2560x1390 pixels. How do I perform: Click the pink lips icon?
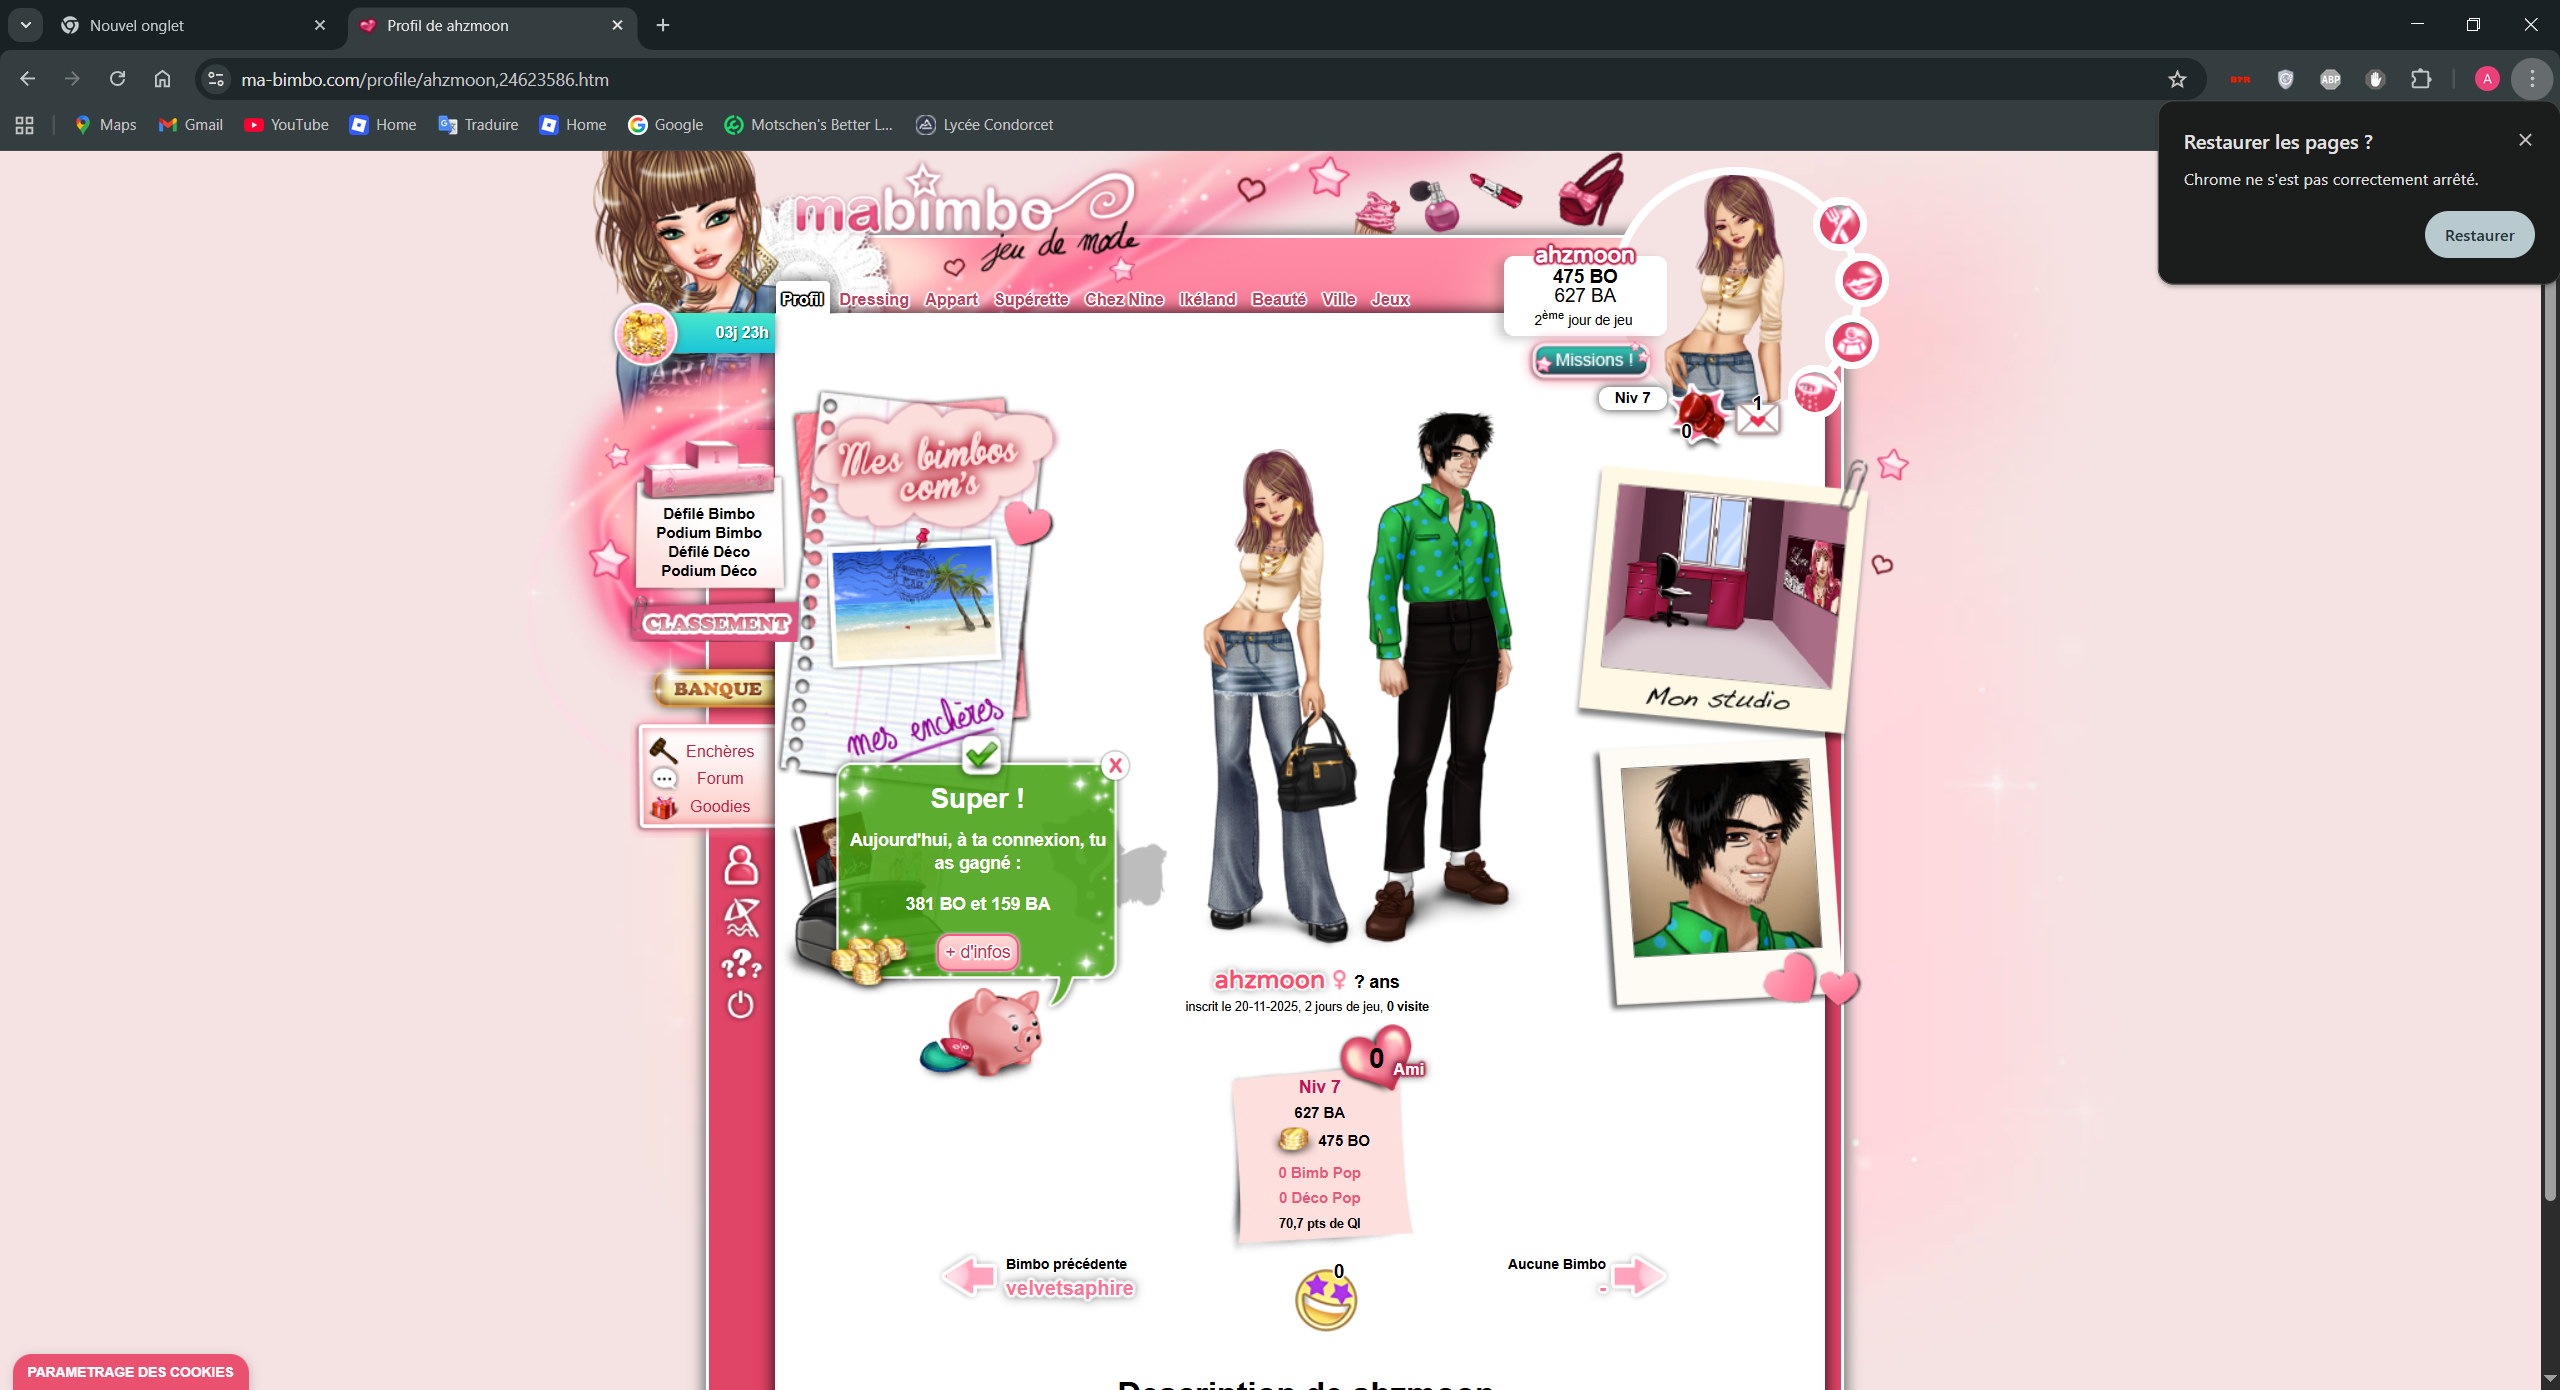coord(1861,281)
